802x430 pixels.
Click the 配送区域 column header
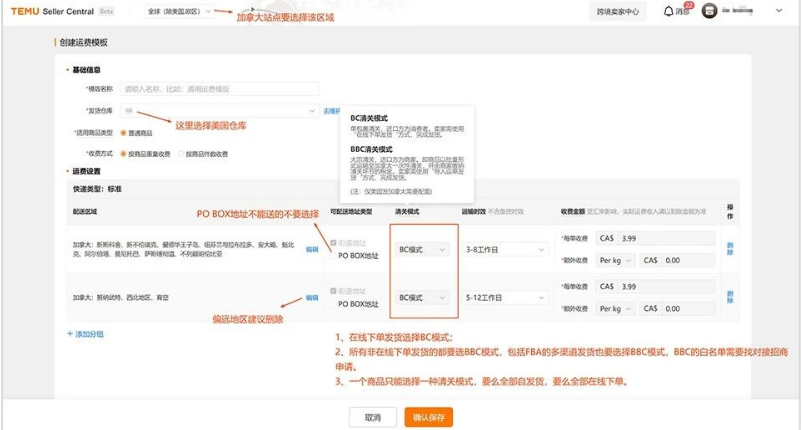pyautogui.click(x=85, y=211)
